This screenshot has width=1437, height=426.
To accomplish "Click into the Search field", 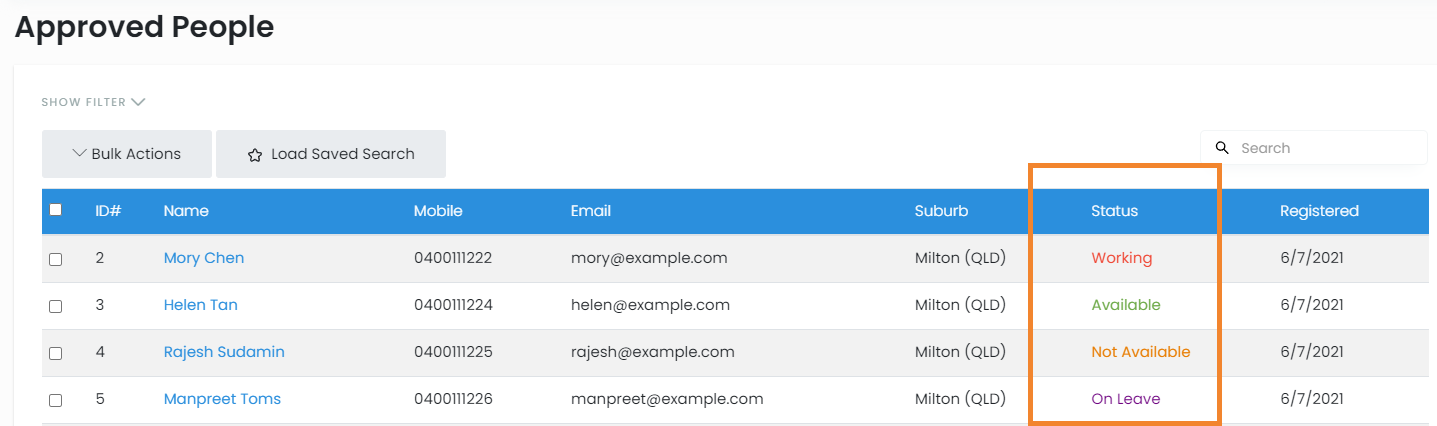I will [1325, 148].
